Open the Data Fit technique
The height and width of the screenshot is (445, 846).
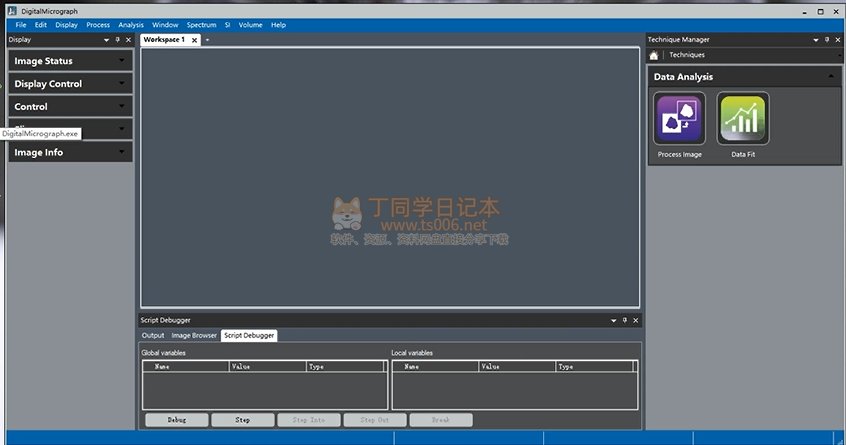click(x=743, y=119)
